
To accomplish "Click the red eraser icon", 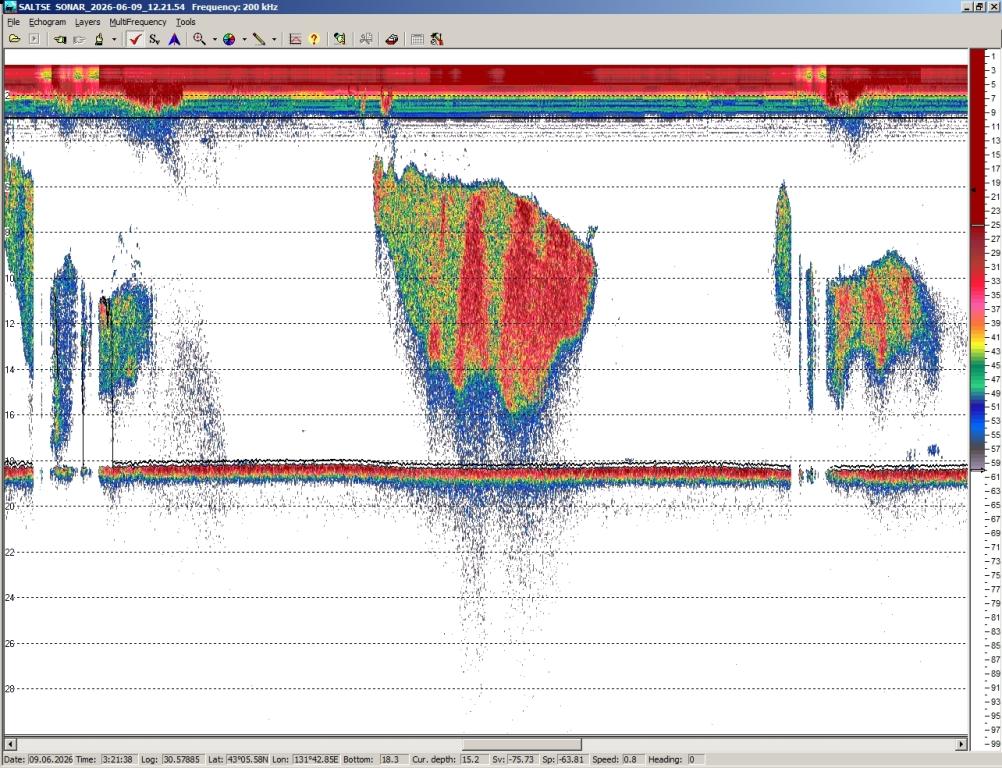I will coord(392,39).
